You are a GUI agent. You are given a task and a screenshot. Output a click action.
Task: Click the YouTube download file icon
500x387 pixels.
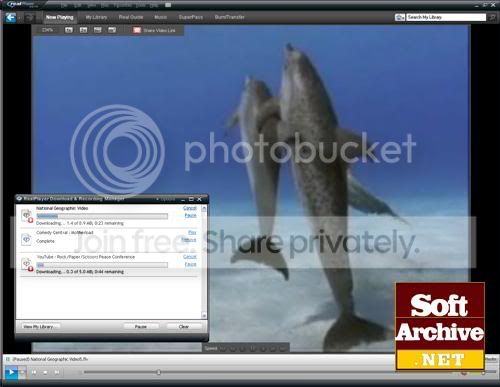pos(27,264)
